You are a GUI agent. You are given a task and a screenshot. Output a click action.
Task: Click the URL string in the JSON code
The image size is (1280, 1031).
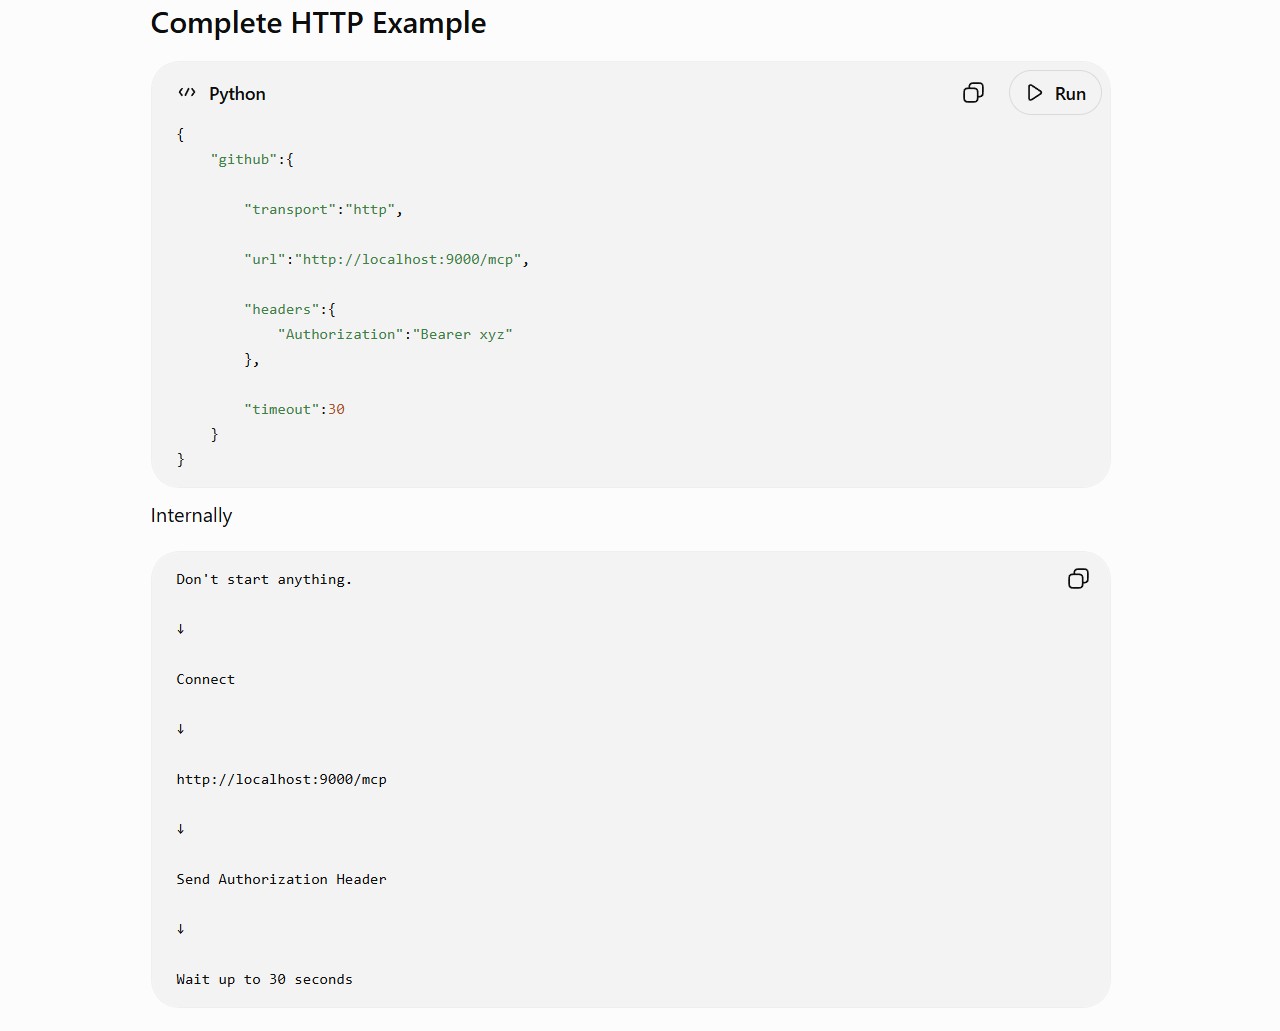(x=408, y=259)
